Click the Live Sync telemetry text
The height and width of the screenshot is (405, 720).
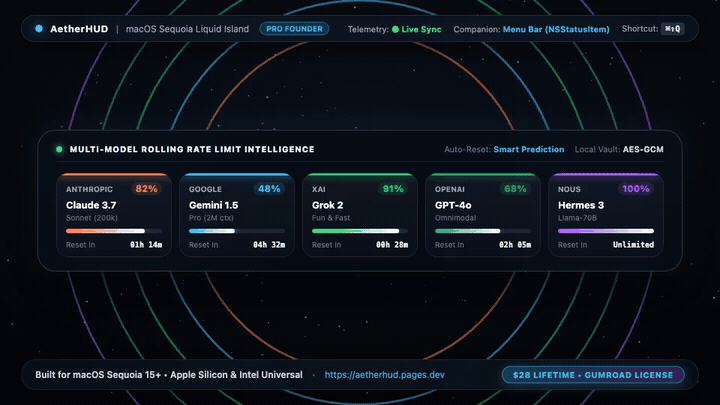[x=421, y=29]
